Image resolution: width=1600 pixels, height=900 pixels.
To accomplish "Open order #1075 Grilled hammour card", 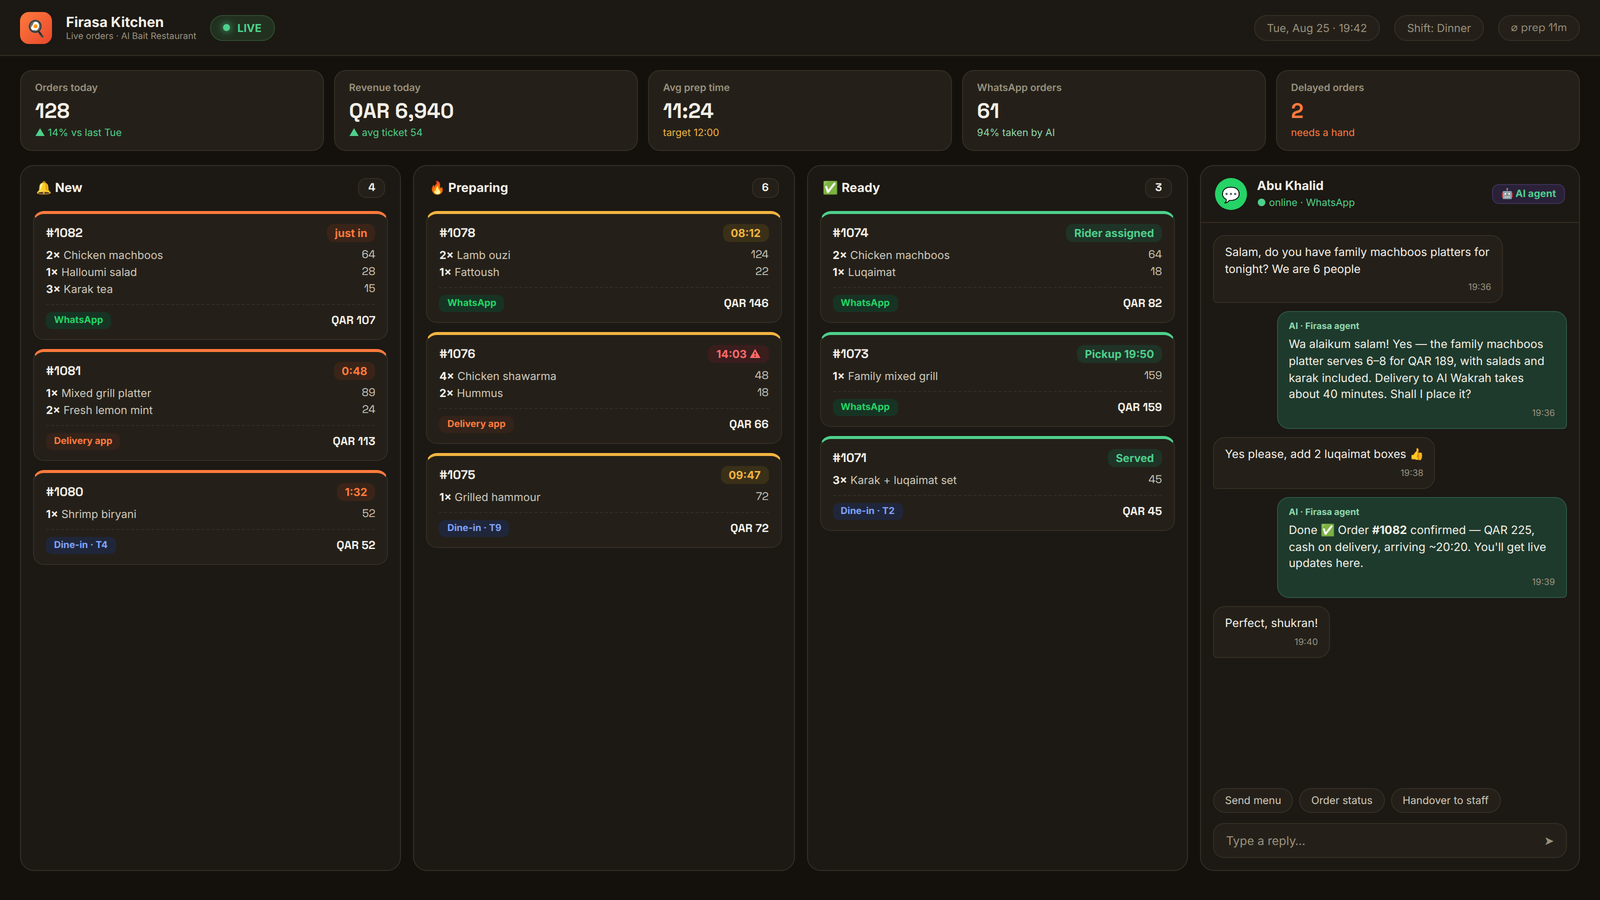I will point(604,501).
